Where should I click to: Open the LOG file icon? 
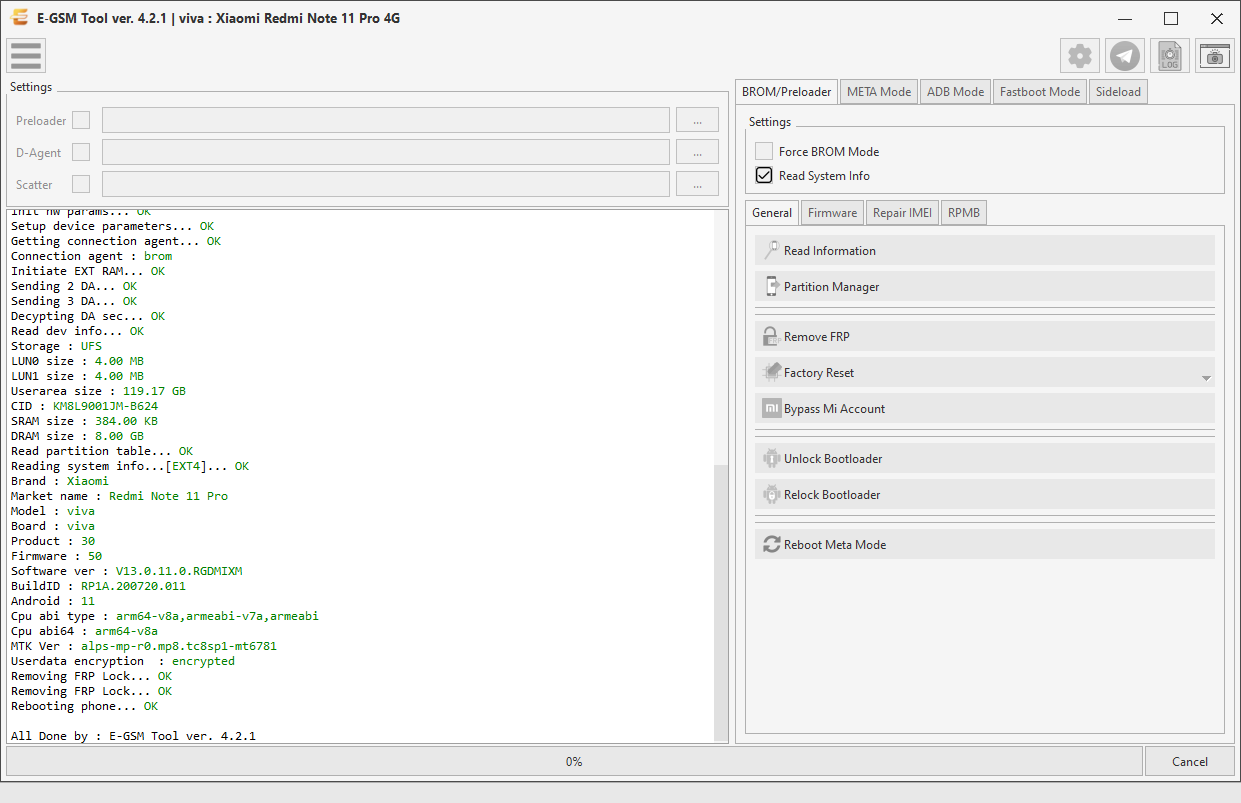[x=1170, y=56]
